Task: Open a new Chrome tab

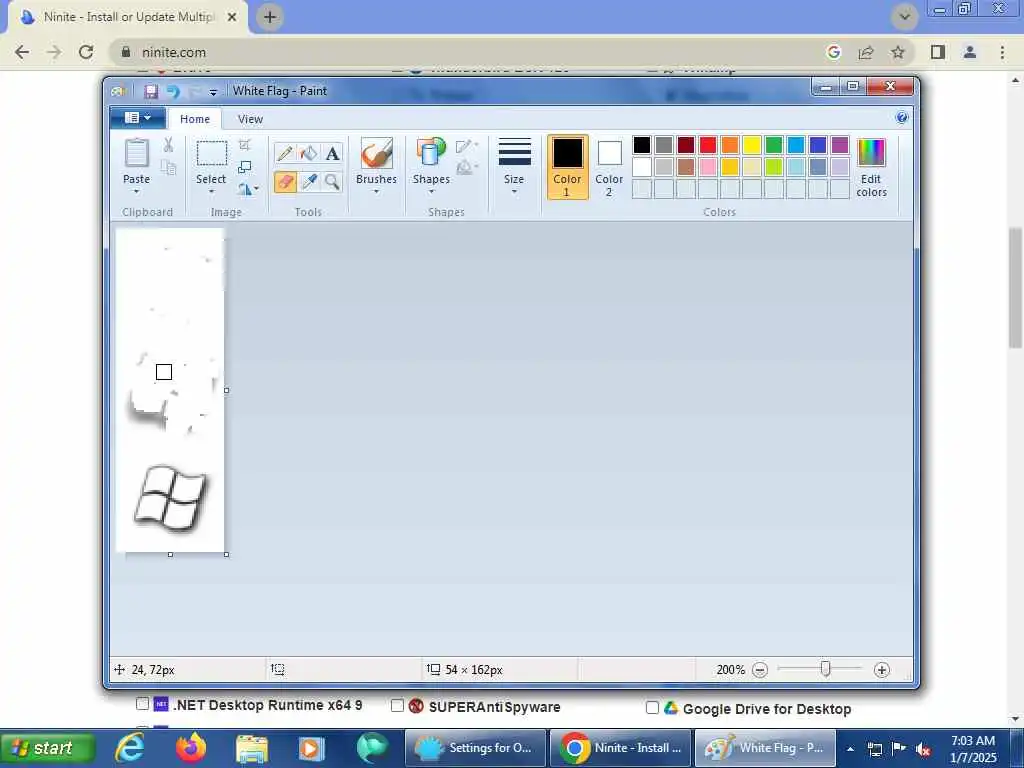Action: coord(270,17)
